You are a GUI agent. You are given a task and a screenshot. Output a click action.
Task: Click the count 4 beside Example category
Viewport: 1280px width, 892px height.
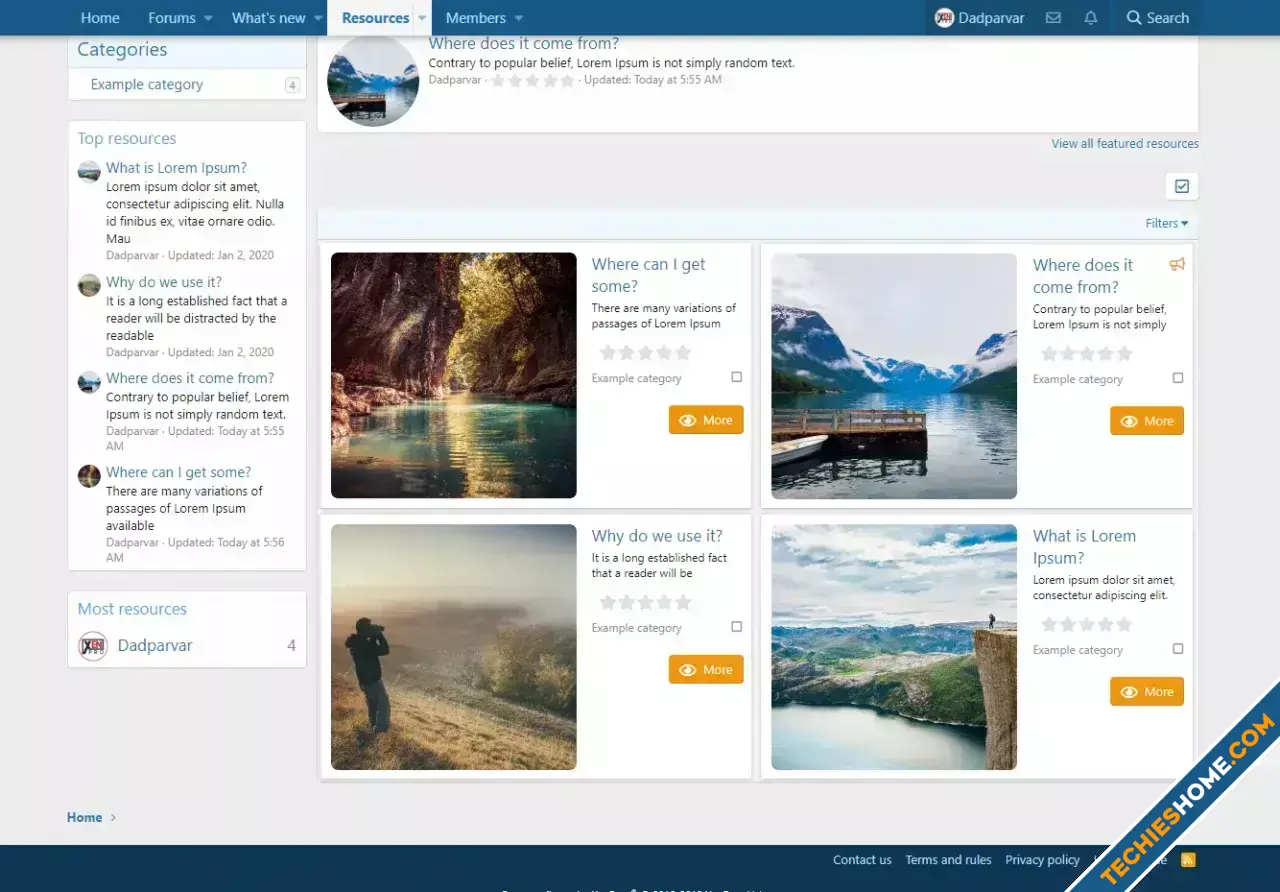[x=292, y=86]
